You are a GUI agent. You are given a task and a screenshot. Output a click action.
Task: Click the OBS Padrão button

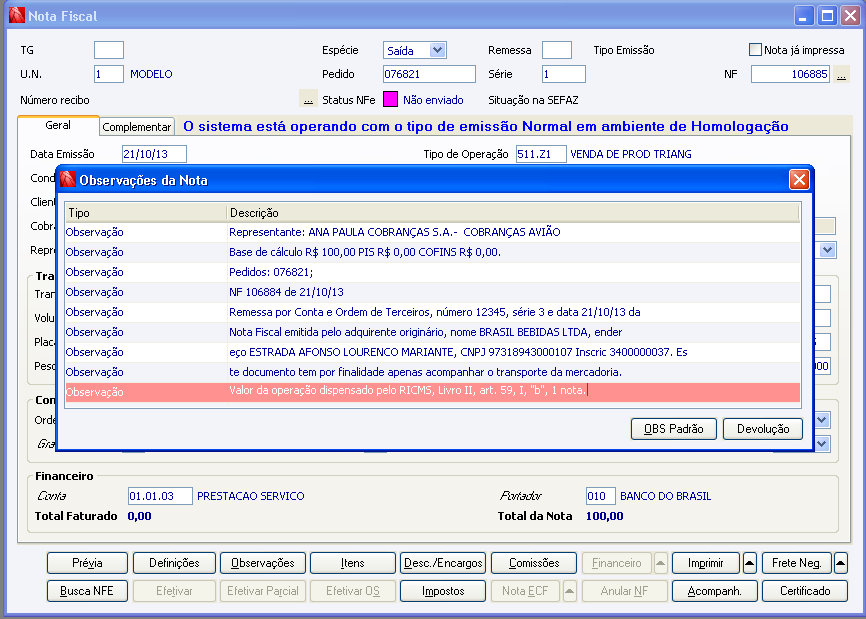pyautogui.click(x=673, y=428)
